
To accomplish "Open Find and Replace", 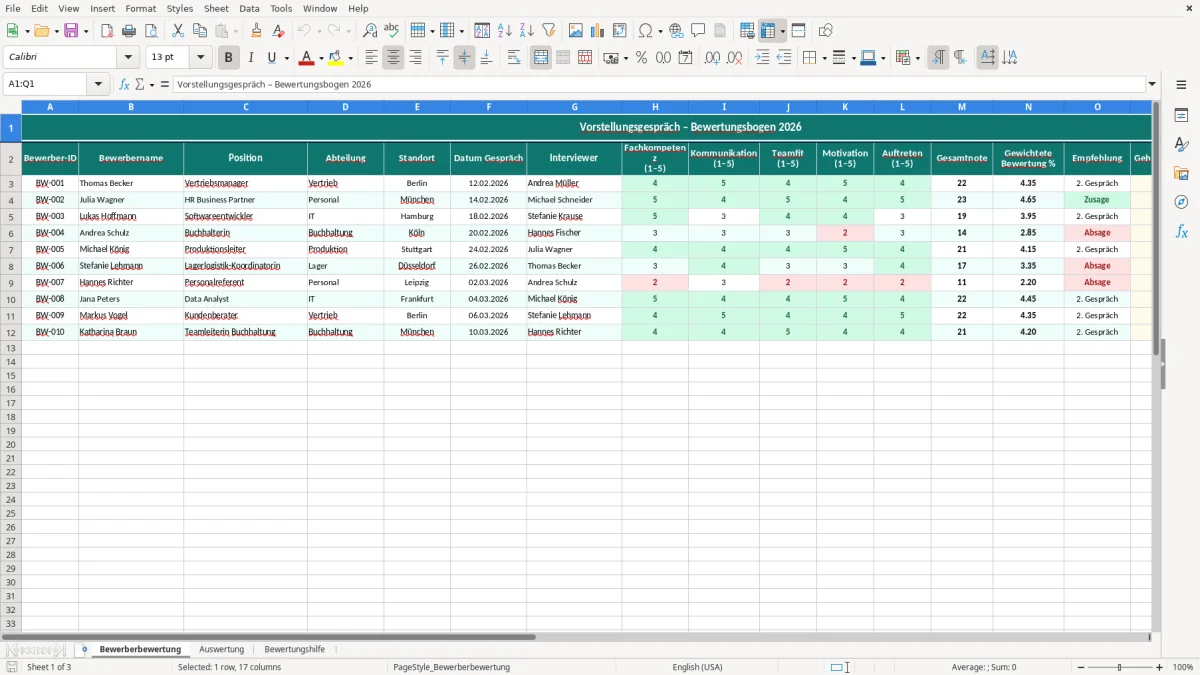I will (370, 31).
